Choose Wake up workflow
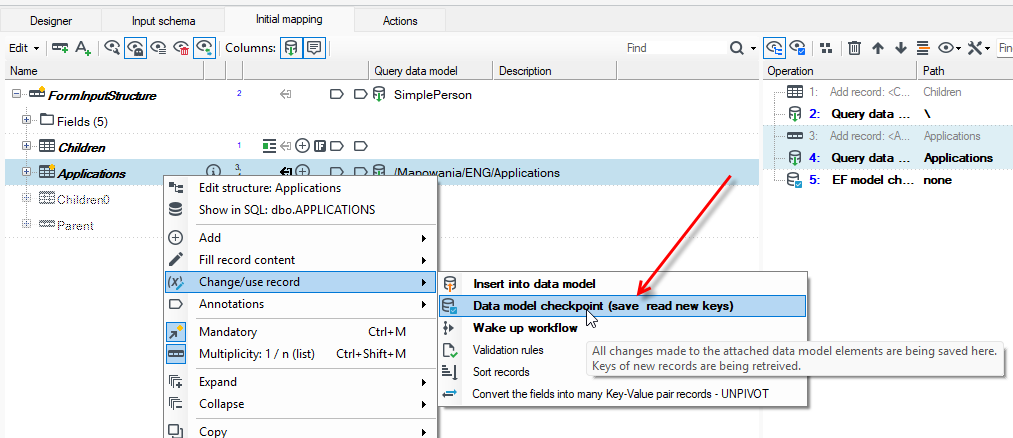 click(622, 328)
